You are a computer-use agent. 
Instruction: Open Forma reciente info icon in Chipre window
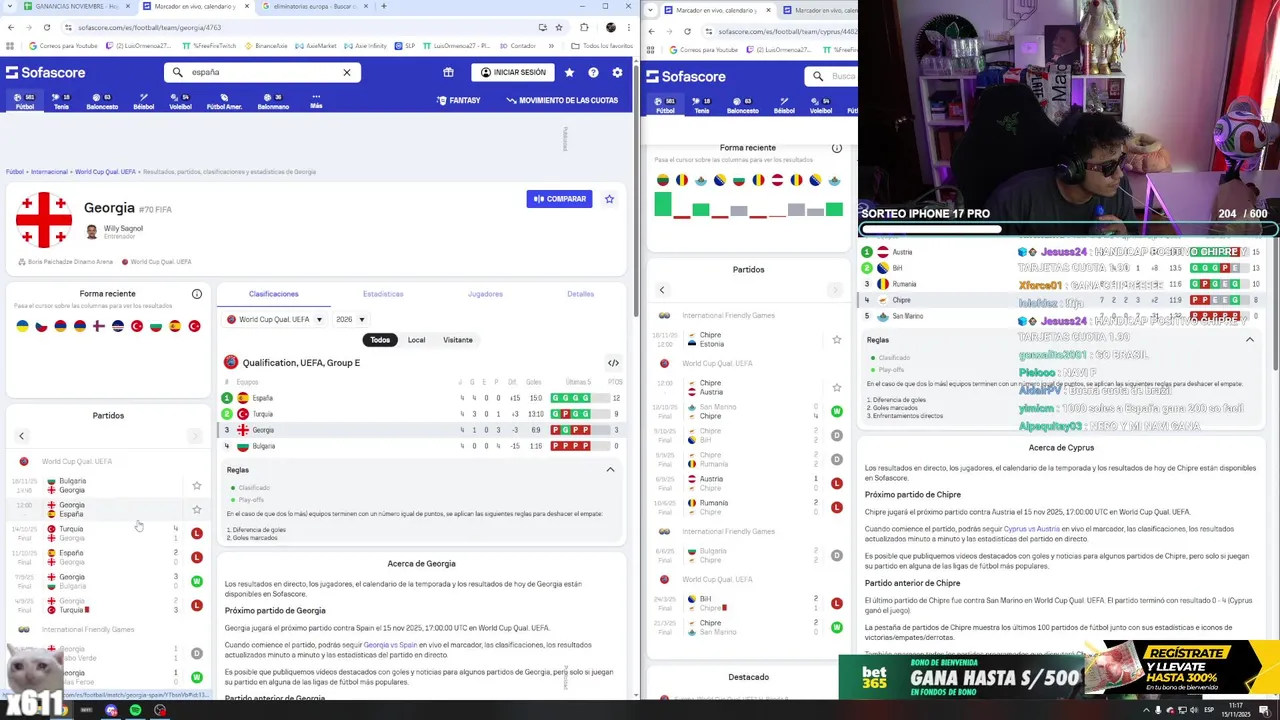[x=837, y=148]
